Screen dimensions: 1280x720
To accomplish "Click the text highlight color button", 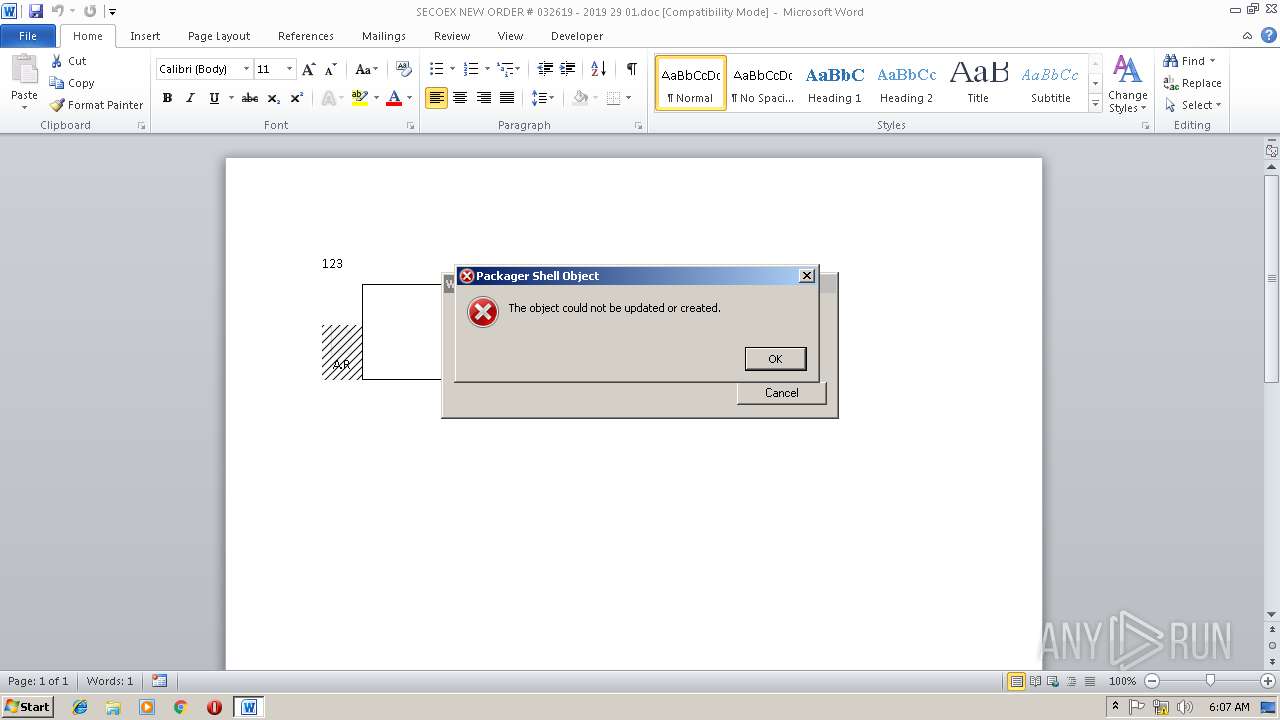I will [x=360, y=98].
